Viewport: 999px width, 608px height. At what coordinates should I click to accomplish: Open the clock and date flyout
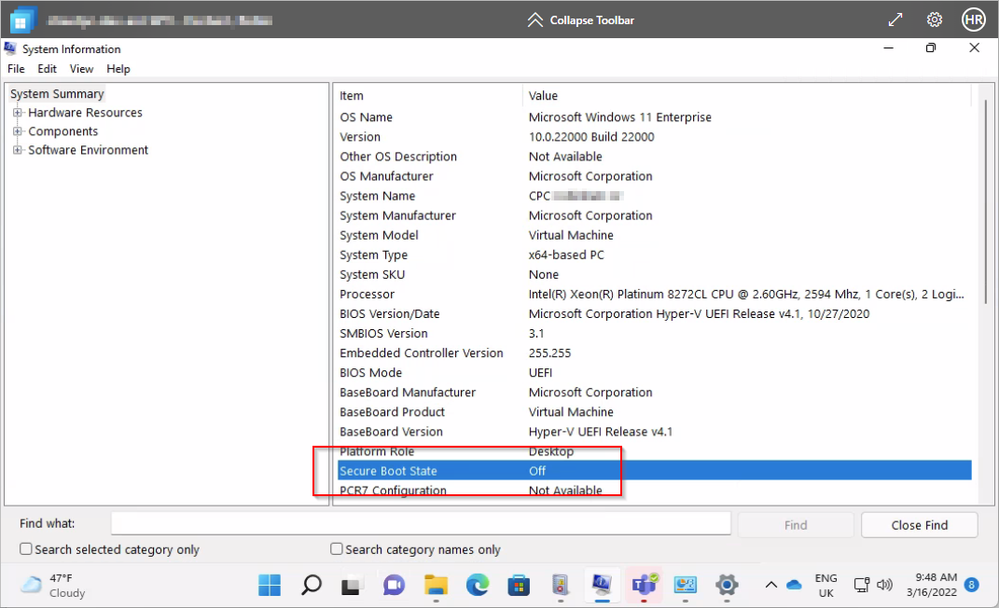click(931, 584)
